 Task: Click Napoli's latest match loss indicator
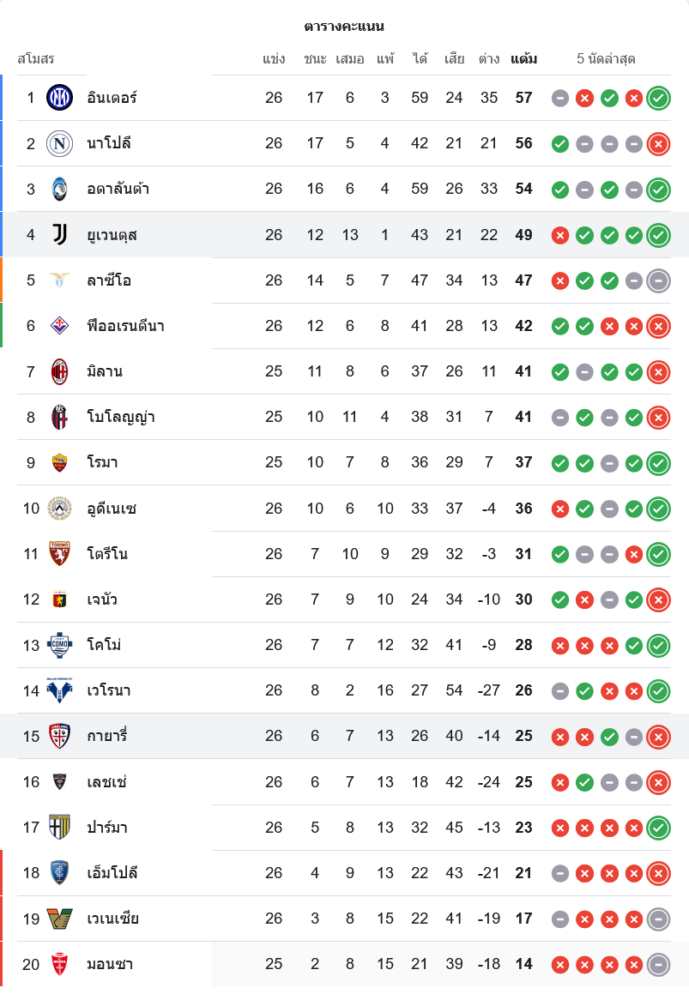click(658, 144)
